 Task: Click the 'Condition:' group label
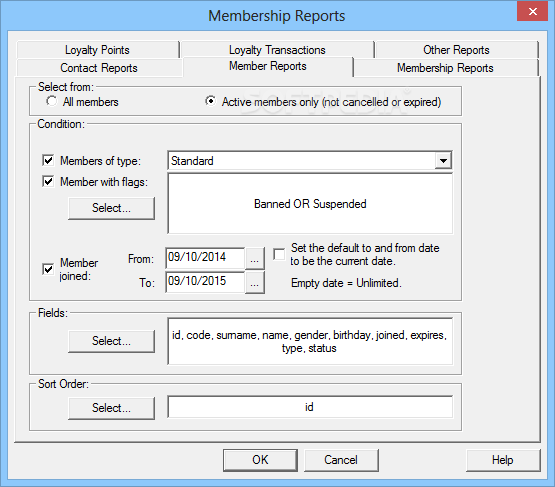[61, 124]
